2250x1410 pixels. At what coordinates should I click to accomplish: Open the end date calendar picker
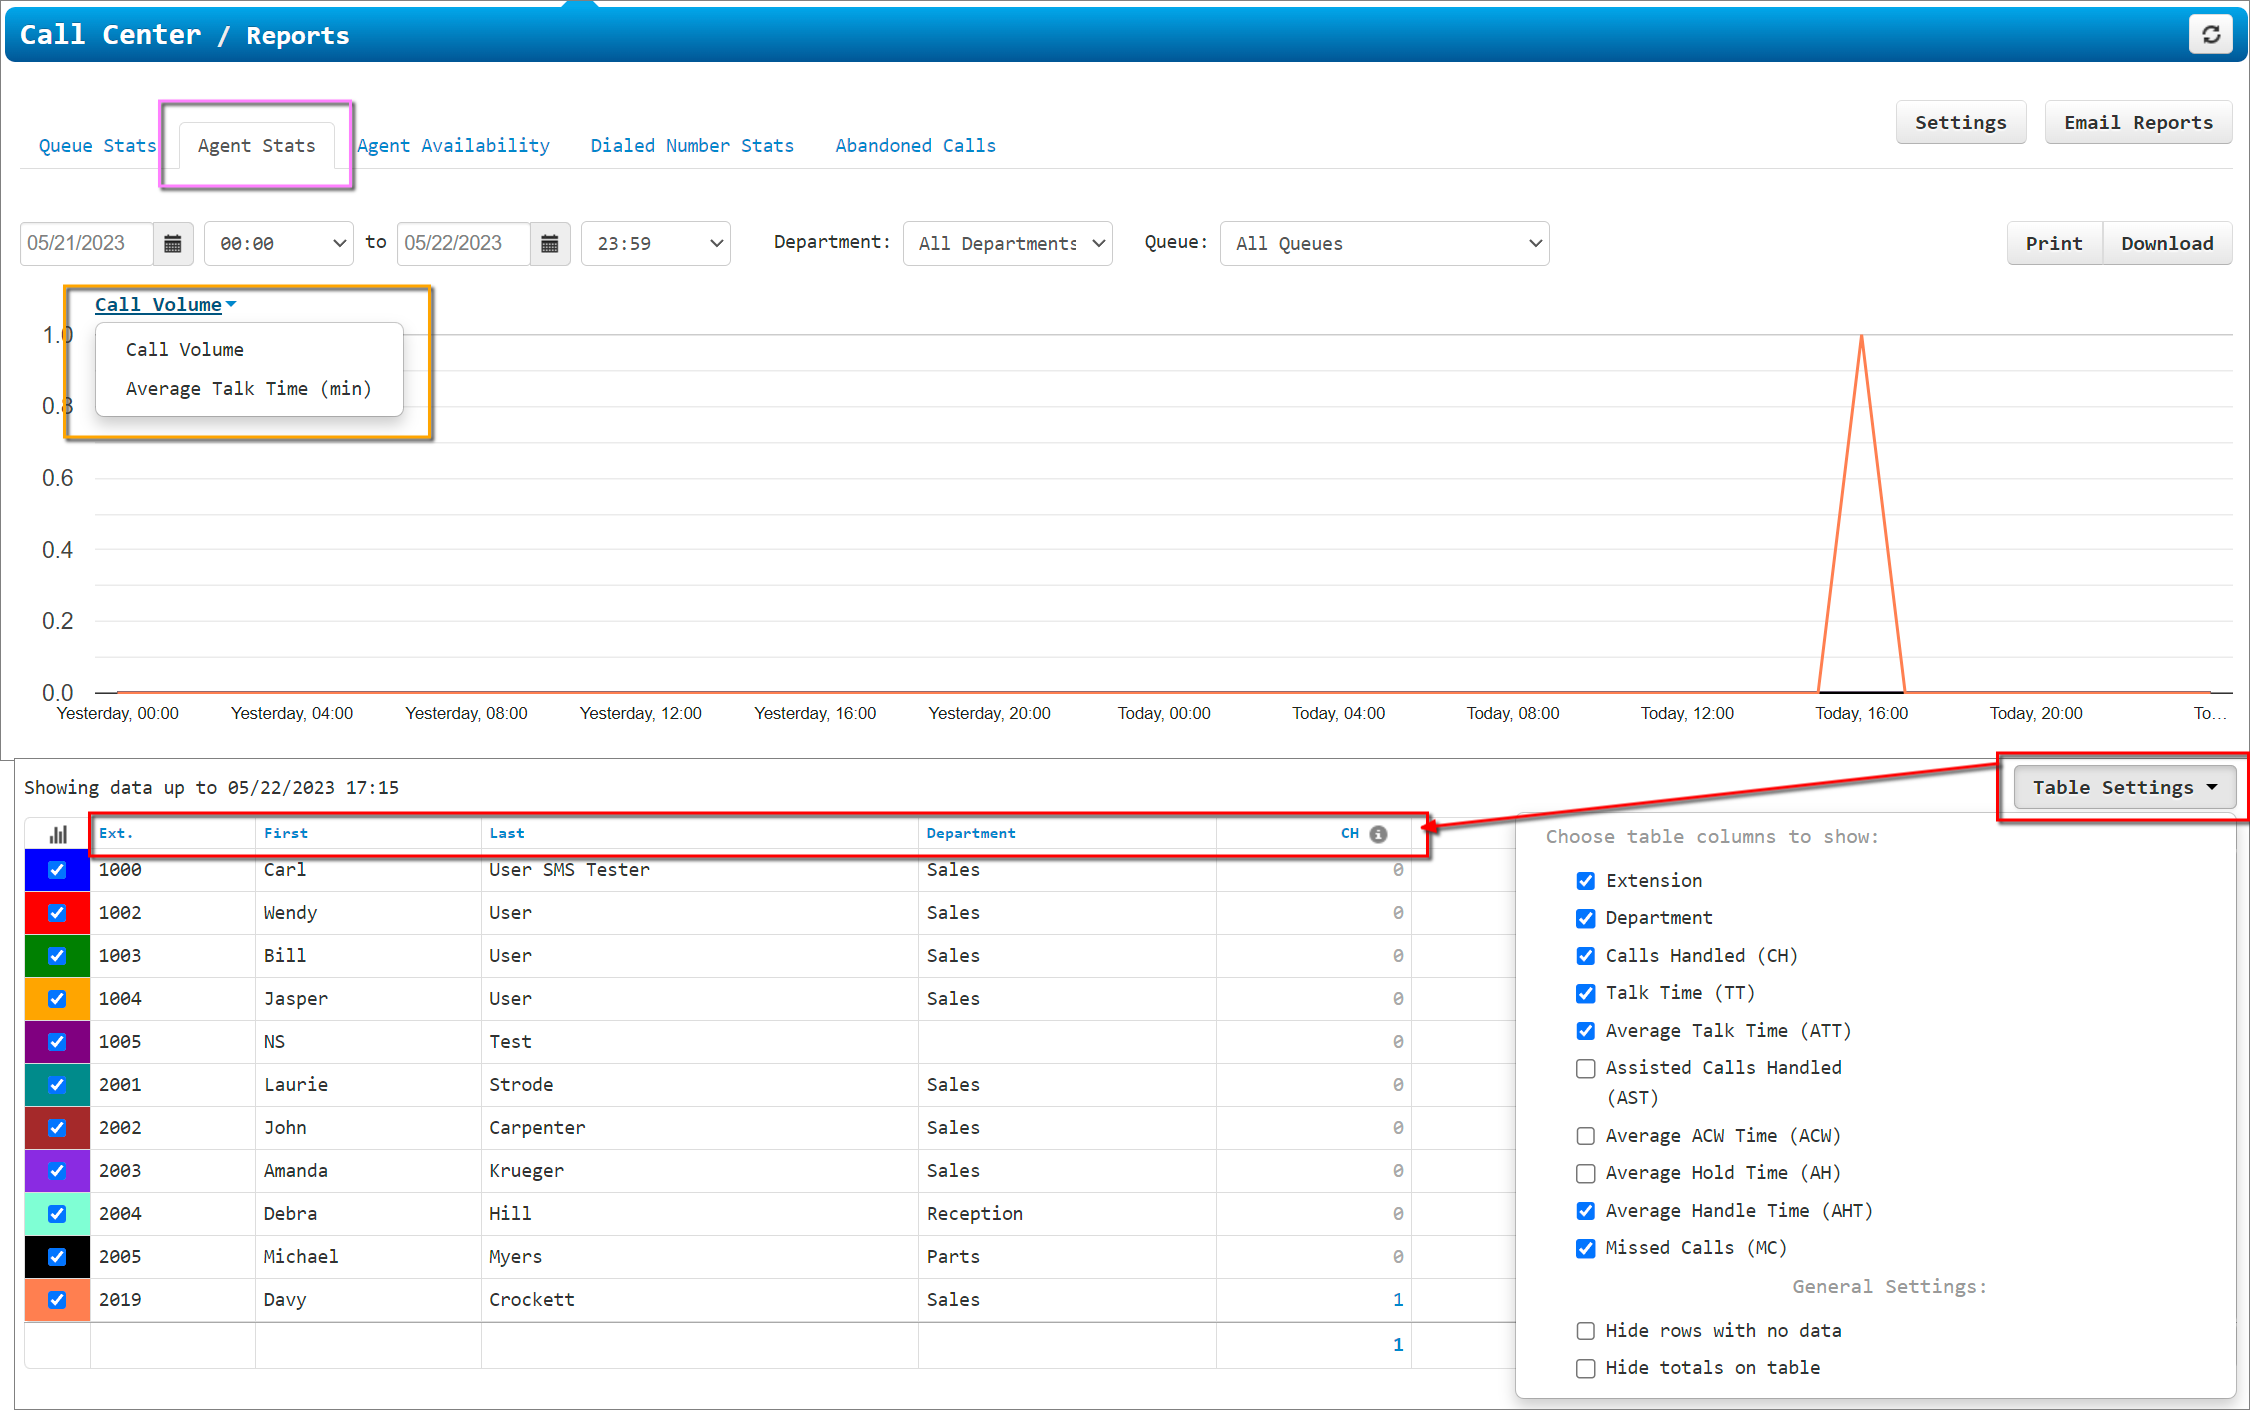(x=549, y=244)
